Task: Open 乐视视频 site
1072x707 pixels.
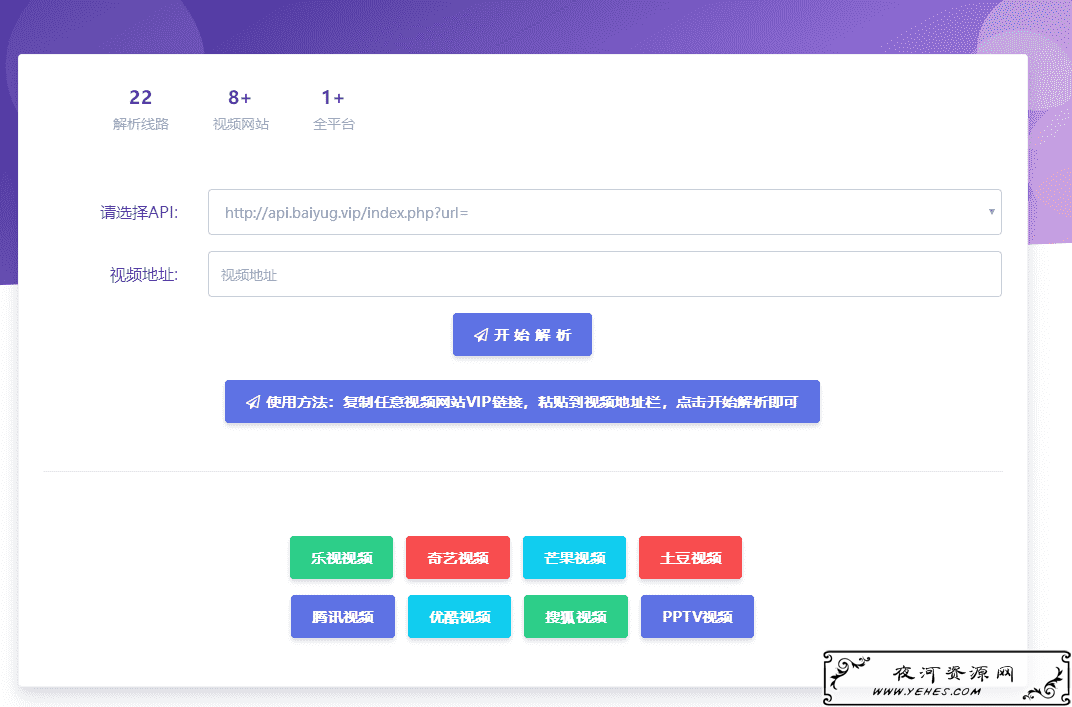Action: [341, 557]
